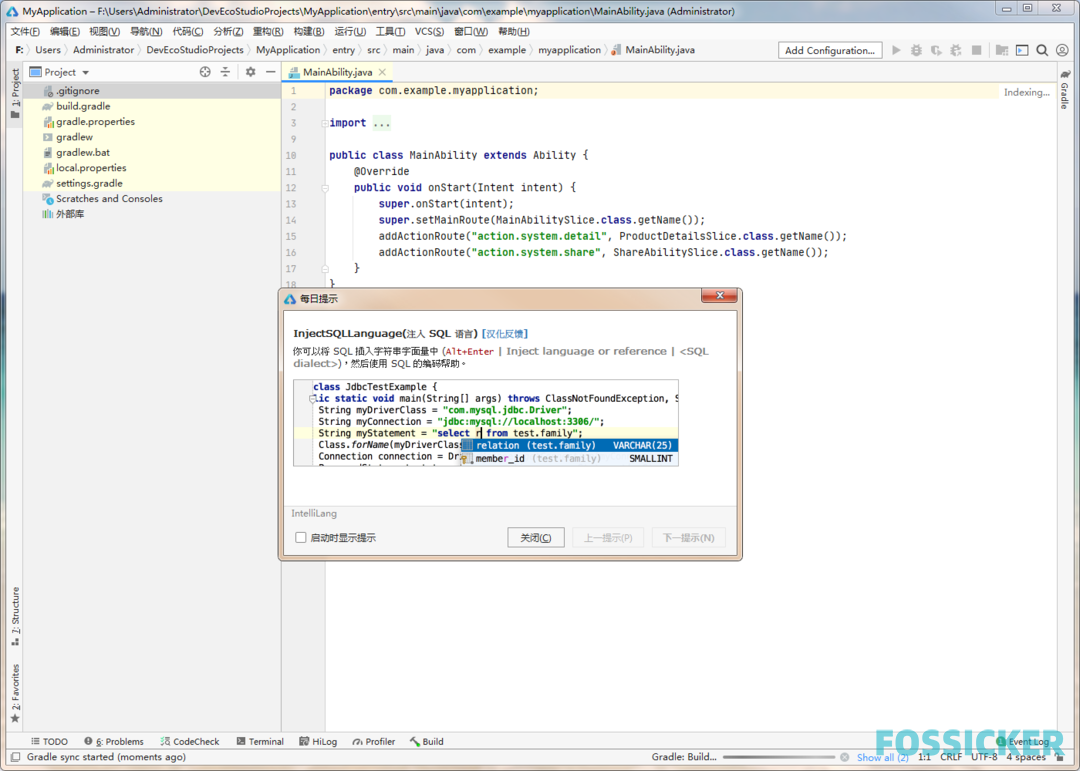Screen dimensions: 1080x771
Task: Click the Run with Coverage icon
Action: pyautogui.click(x=936, y=50)
